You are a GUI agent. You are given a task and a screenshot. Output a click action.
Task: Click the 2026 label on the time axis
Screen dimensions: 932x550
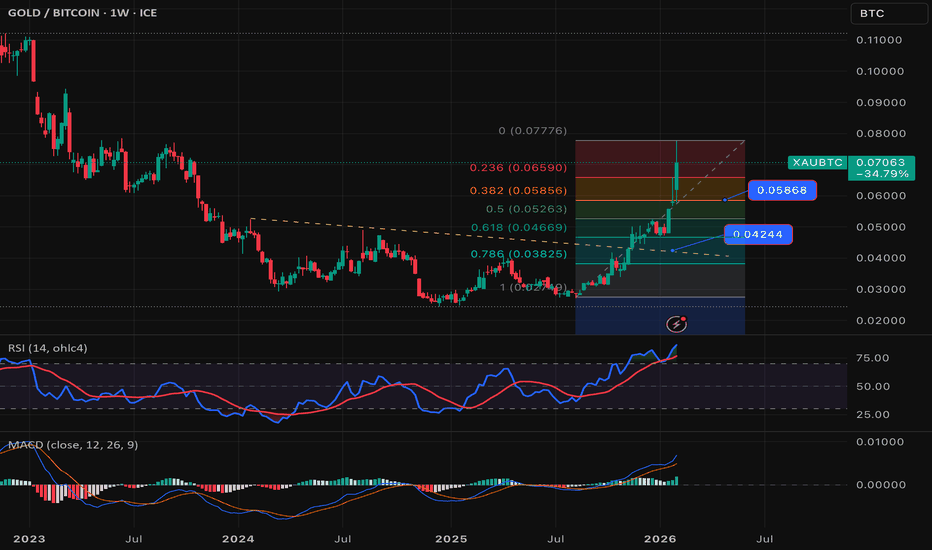pos(660,539)
